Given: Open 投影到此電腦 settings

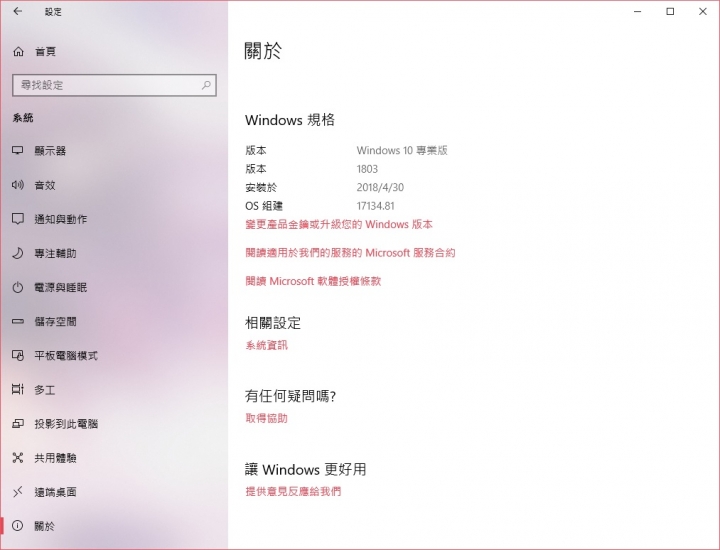Looking at the screenshot, I should pos(66,424).
